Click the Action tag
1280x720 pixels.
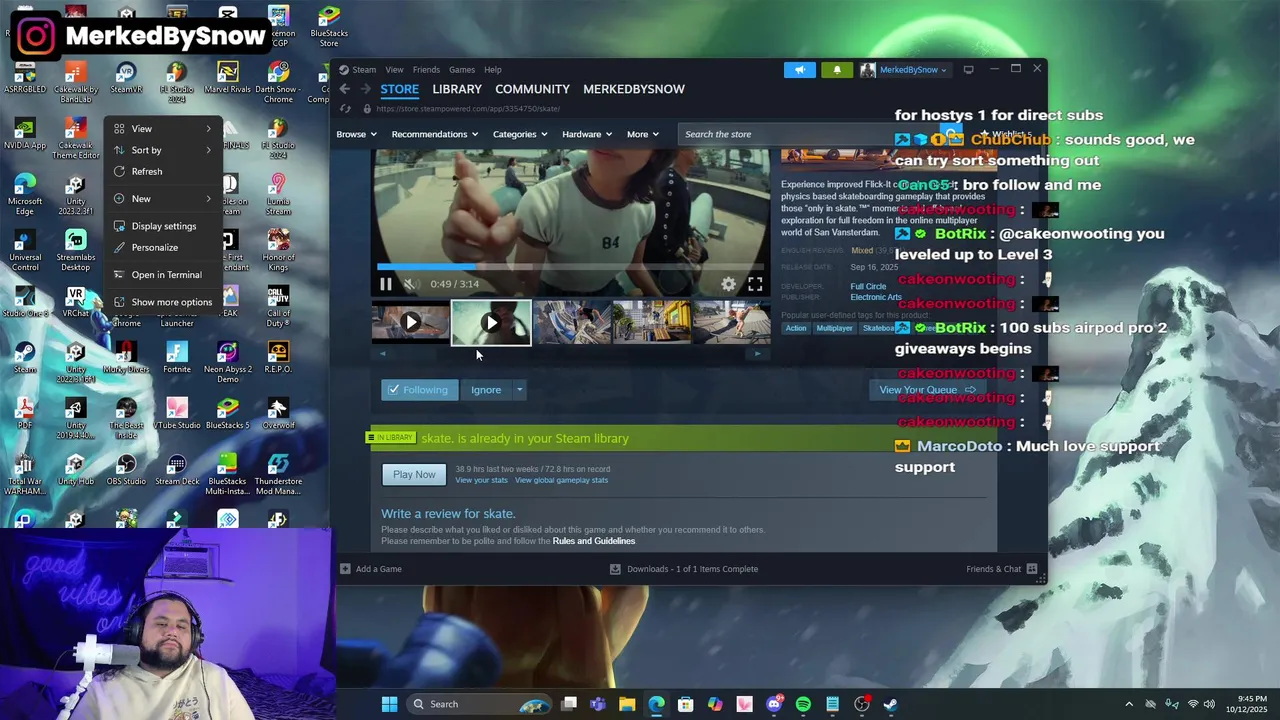tap(796, 328)
